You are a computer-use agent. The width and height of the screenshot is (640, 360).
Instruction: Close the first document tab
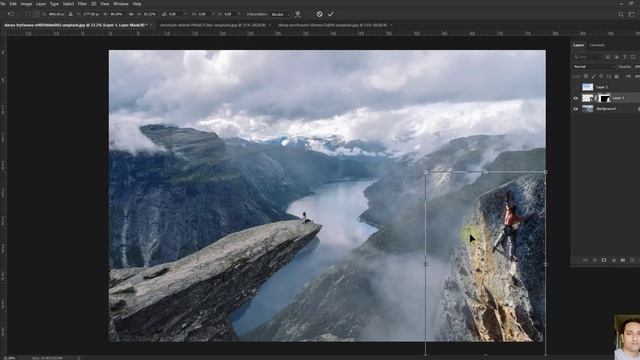click(151, 25)
